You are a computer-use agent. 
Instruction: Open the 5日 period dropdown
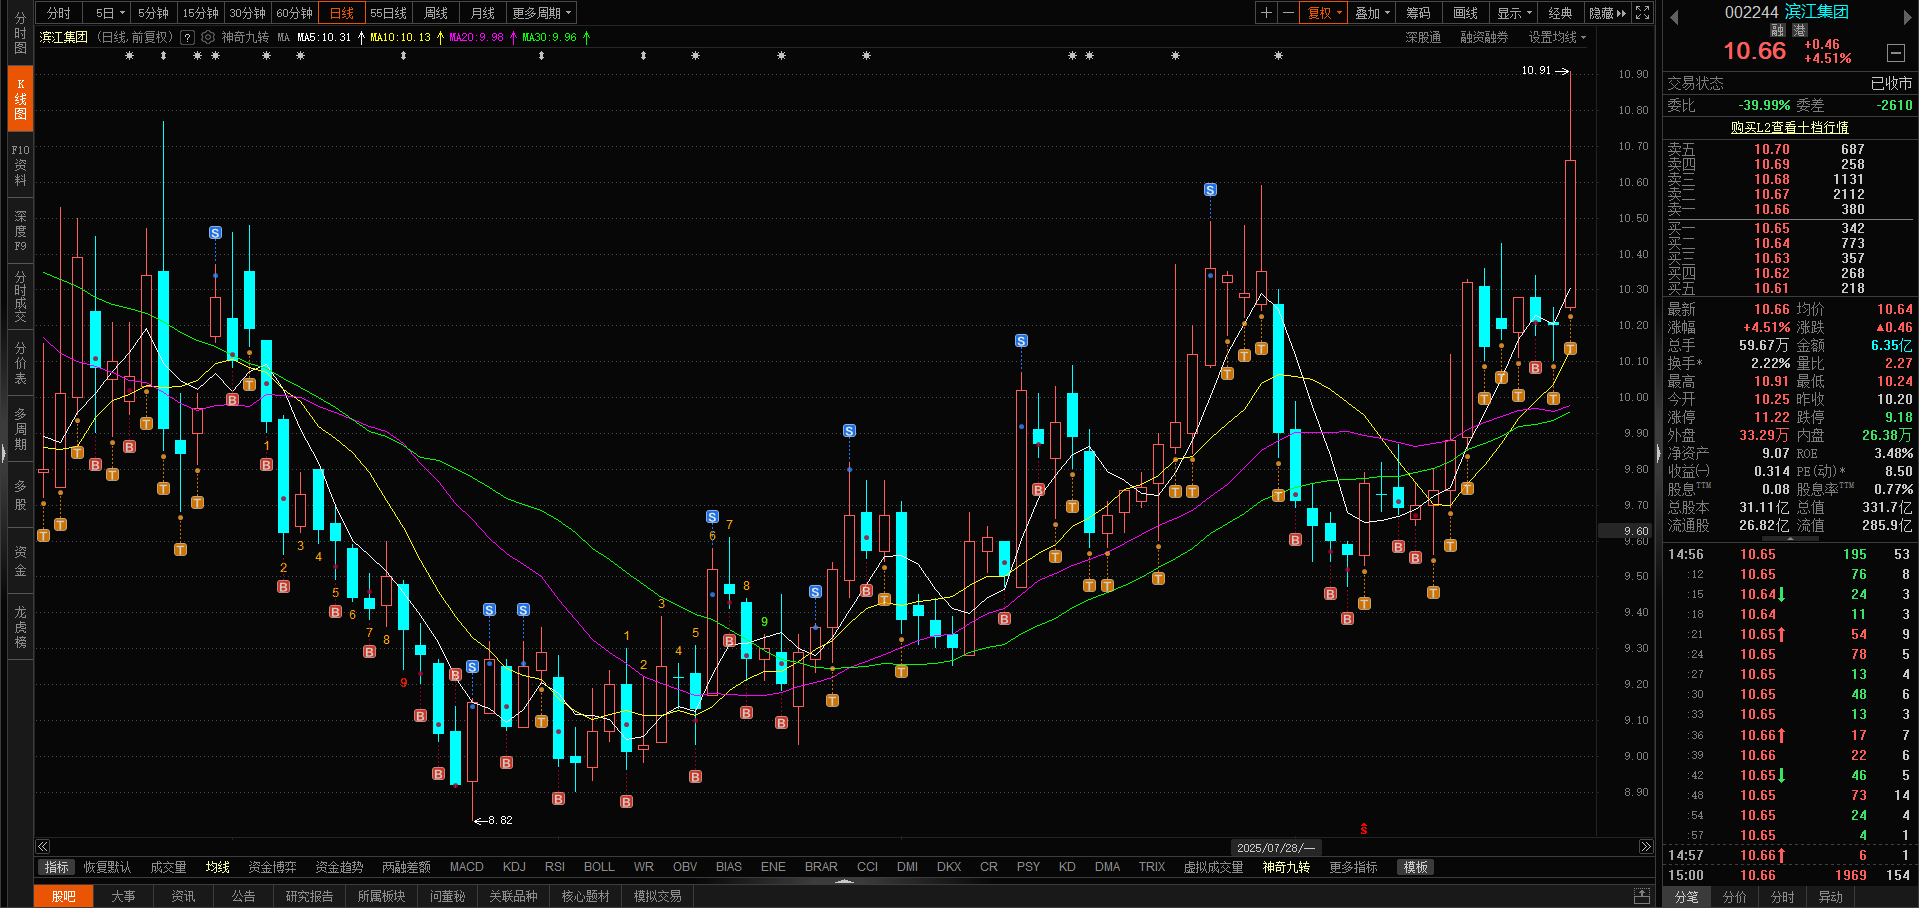110,13
